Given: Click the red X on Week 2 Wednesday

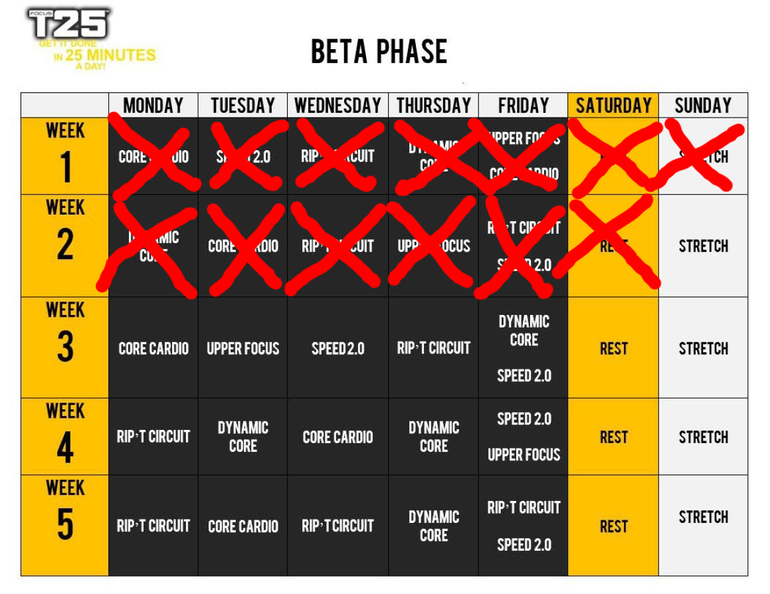Looking at the screenshot, I should coord(337,245).
